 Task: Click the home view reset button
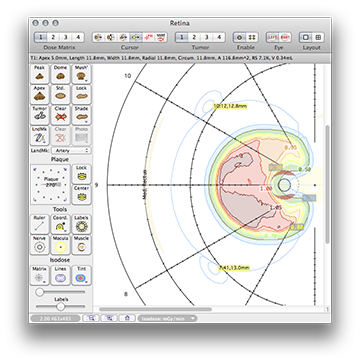click(127, 318)
